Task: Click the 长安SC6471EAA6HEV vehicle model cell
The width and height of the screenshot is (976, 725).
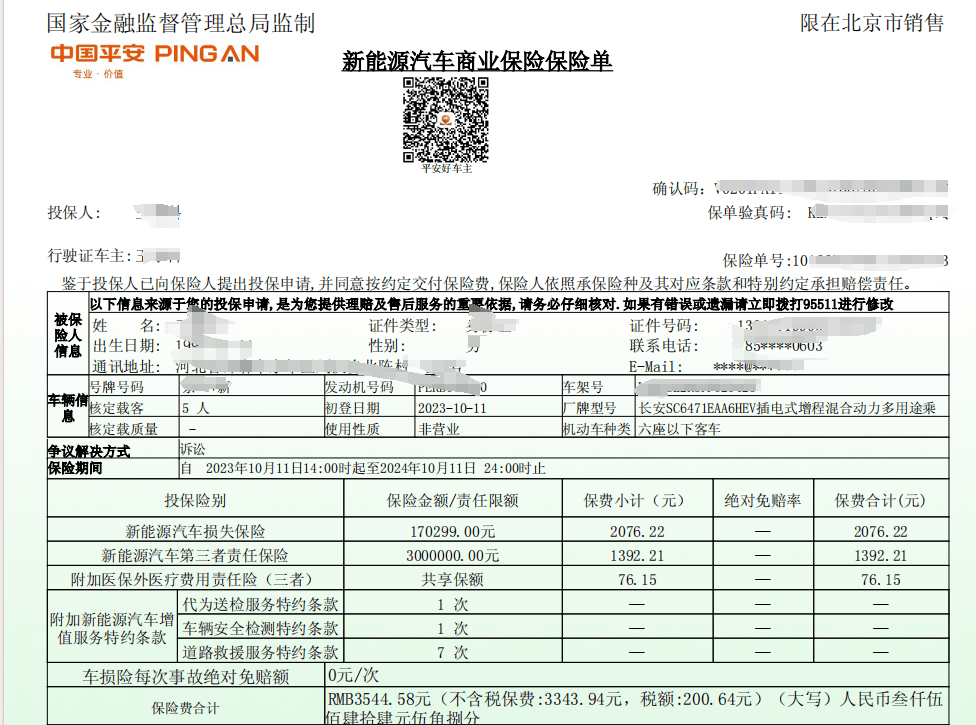Action: pos(787,408)
